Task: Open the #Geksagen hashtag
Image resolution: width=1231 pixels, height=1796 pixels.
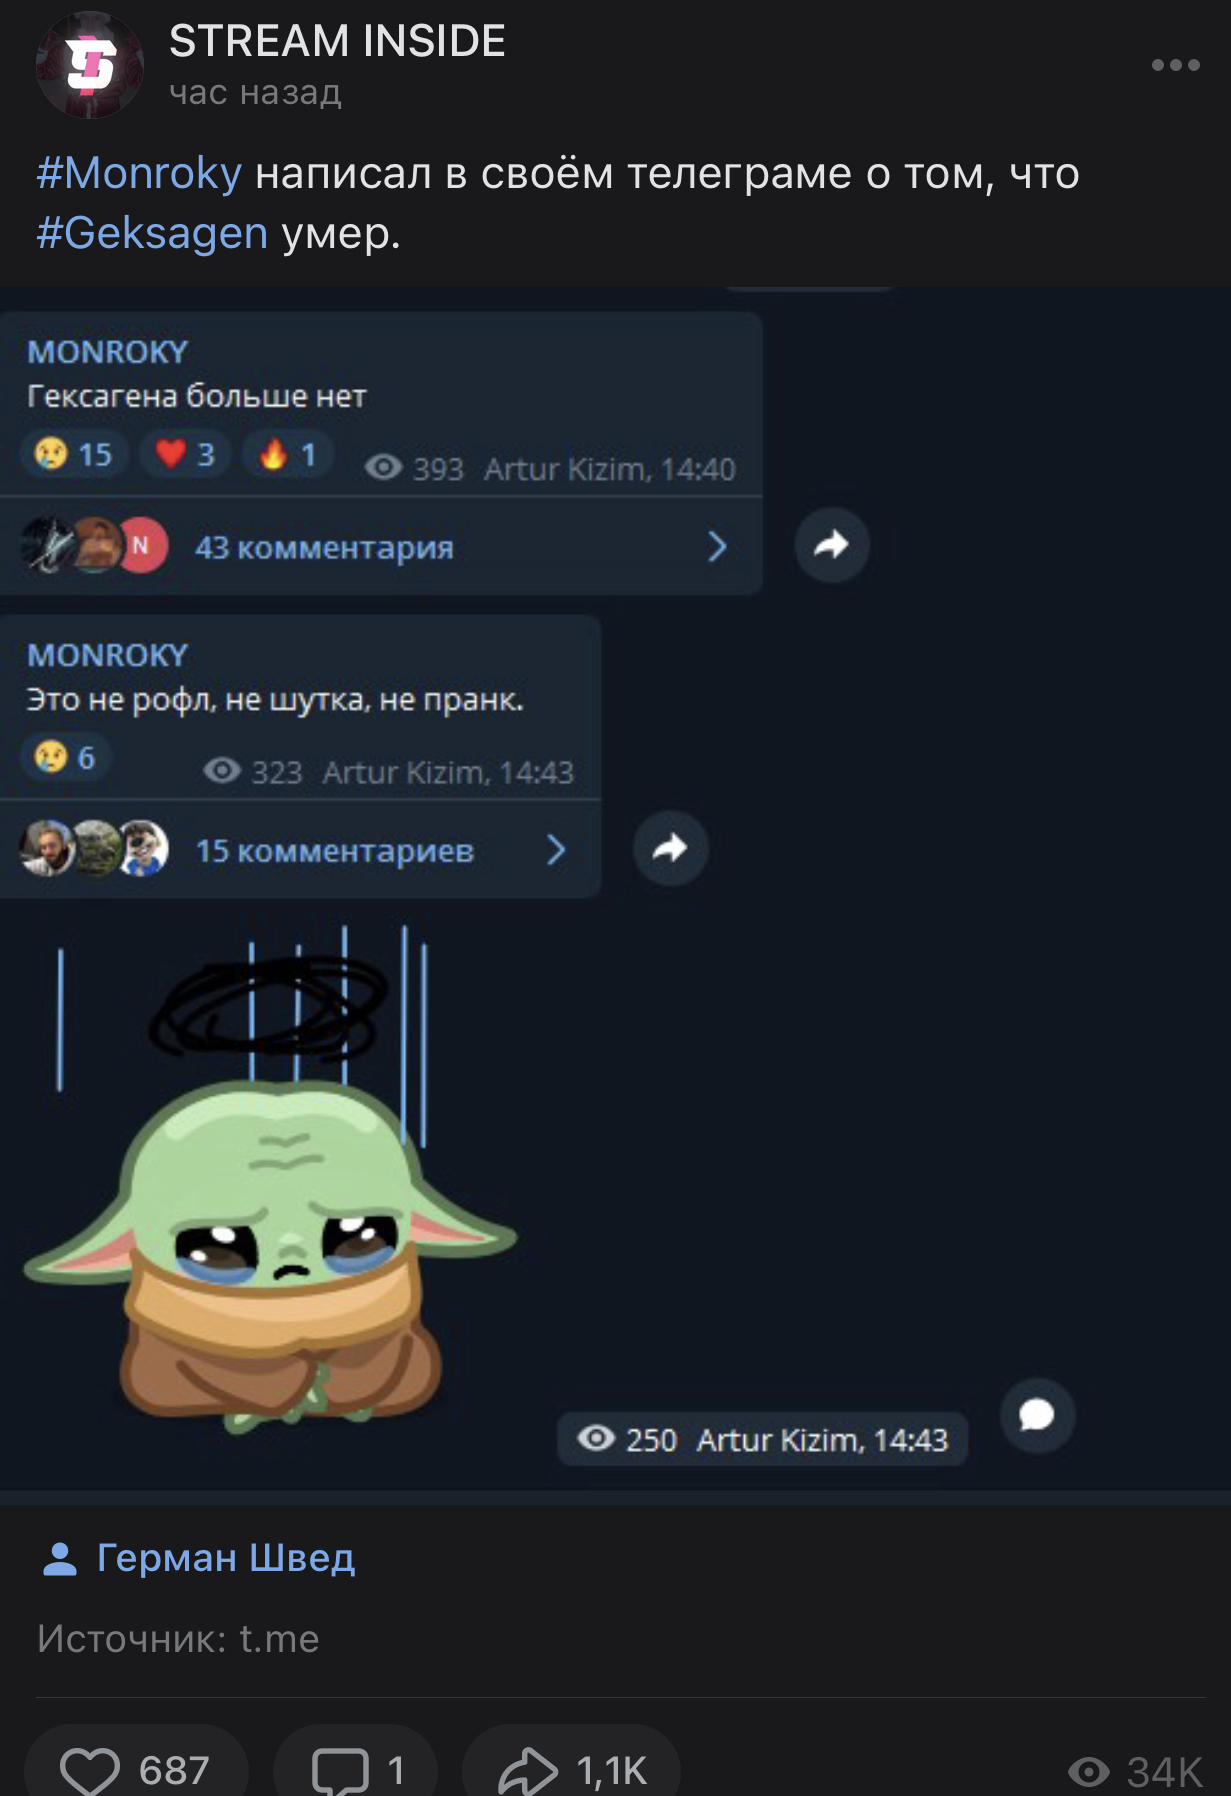Action: [152, 233]
